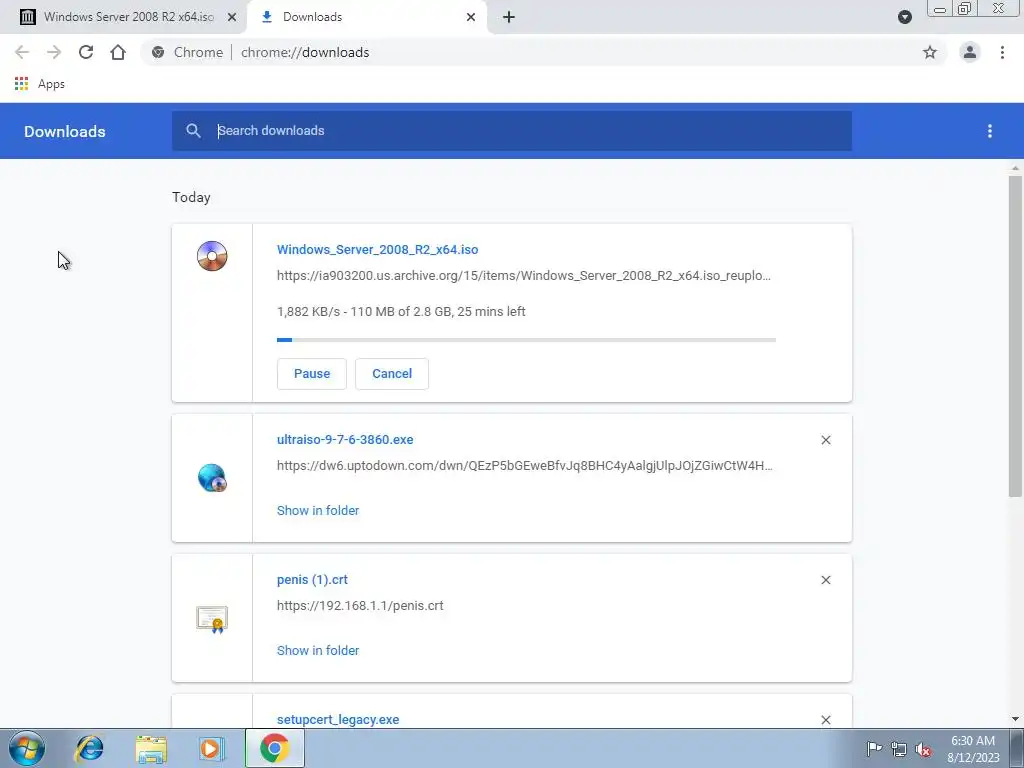Pause the Windows Server ISO download
The image size is (1024, 768).
(312, 374)
